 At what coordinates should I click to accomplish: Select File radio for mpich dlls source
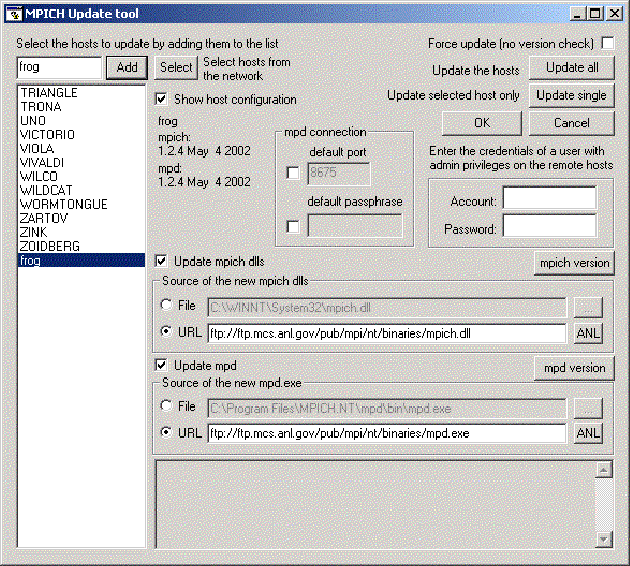coord(166,305)
